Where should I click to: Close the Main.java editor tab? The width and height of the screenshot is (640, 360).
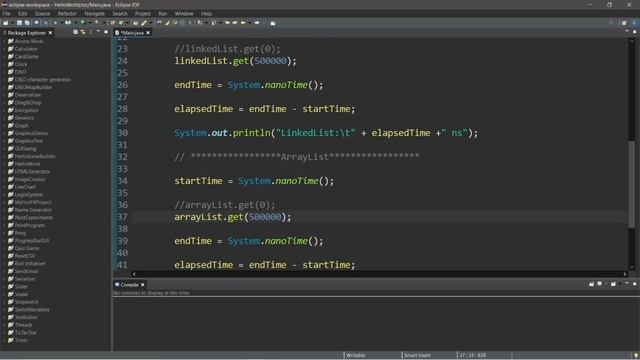148,33
